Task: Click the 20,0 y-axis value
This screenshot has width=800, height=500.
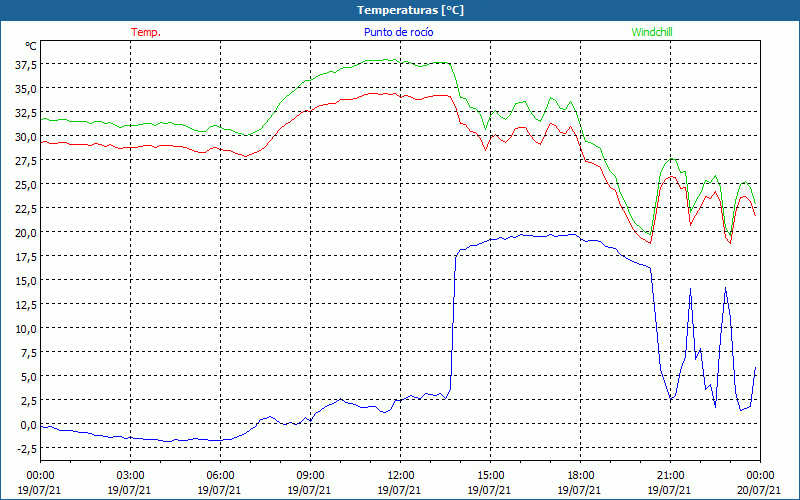Action: 27,232
